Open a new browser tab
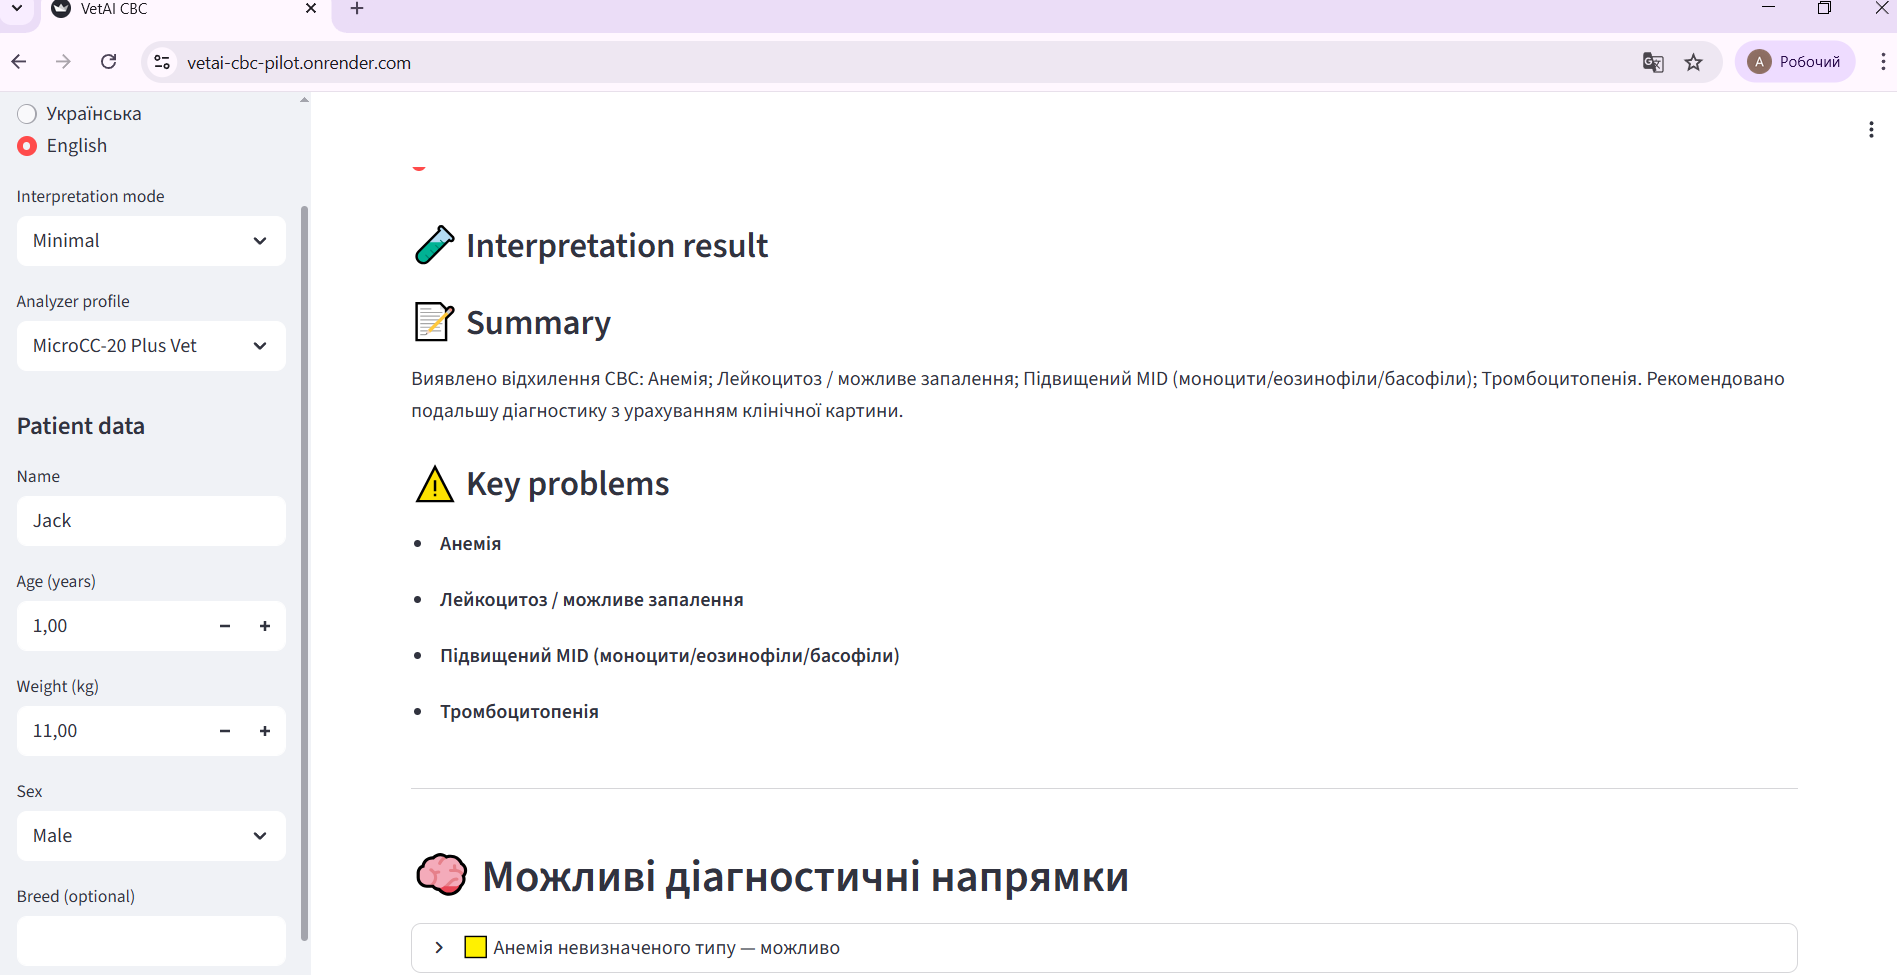The image size is (1897, 975). tap(356, 9)
